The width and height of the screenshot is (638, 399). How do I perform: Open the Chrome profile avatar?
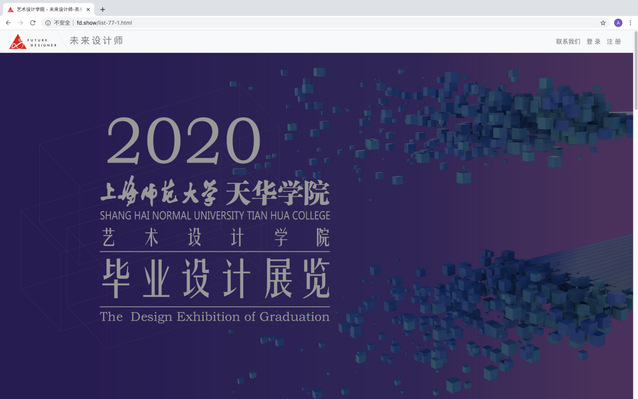tap(618, 23)
